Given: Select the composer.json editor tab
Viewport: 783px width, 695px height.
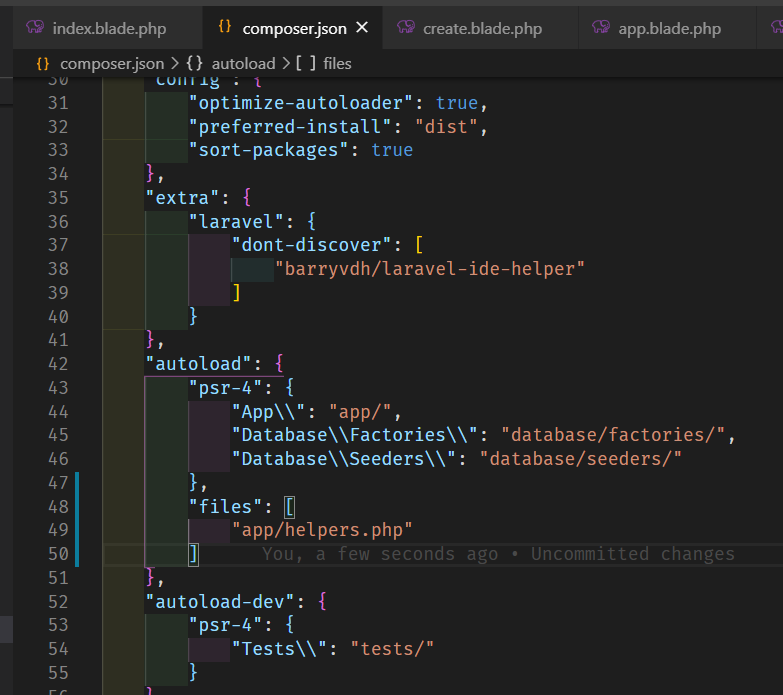Looking at the screenshot, I should tap(293, 28).
